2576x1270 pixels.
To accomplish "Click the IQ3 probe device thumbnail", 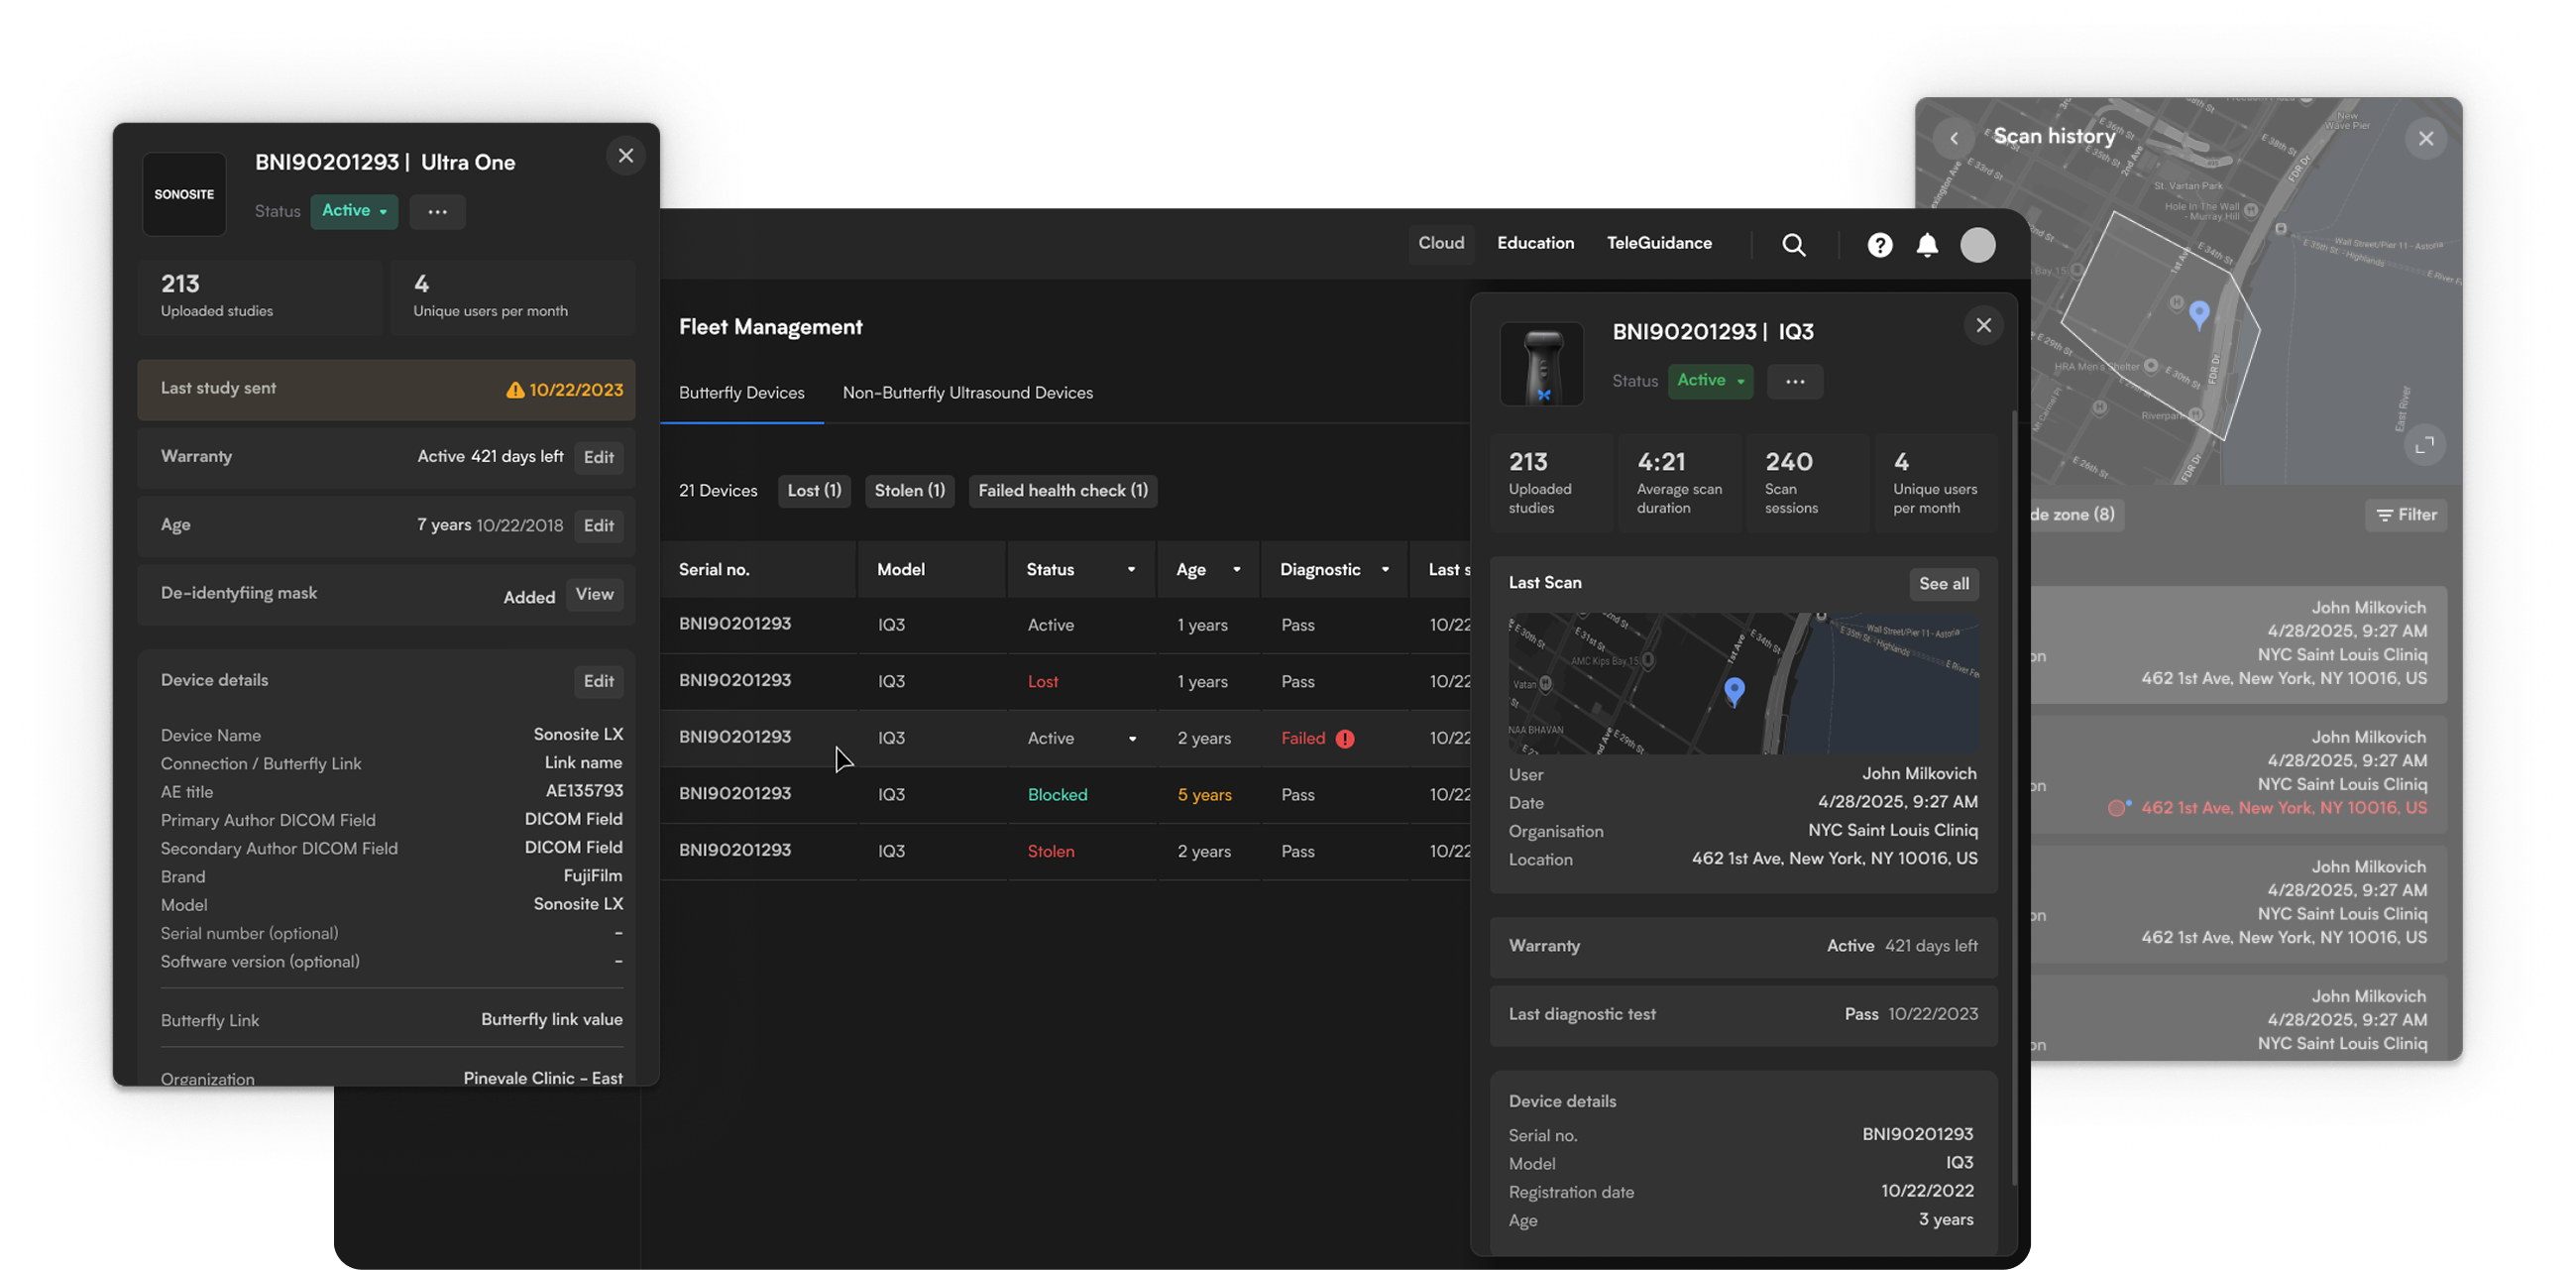I will pos(1541,364).
